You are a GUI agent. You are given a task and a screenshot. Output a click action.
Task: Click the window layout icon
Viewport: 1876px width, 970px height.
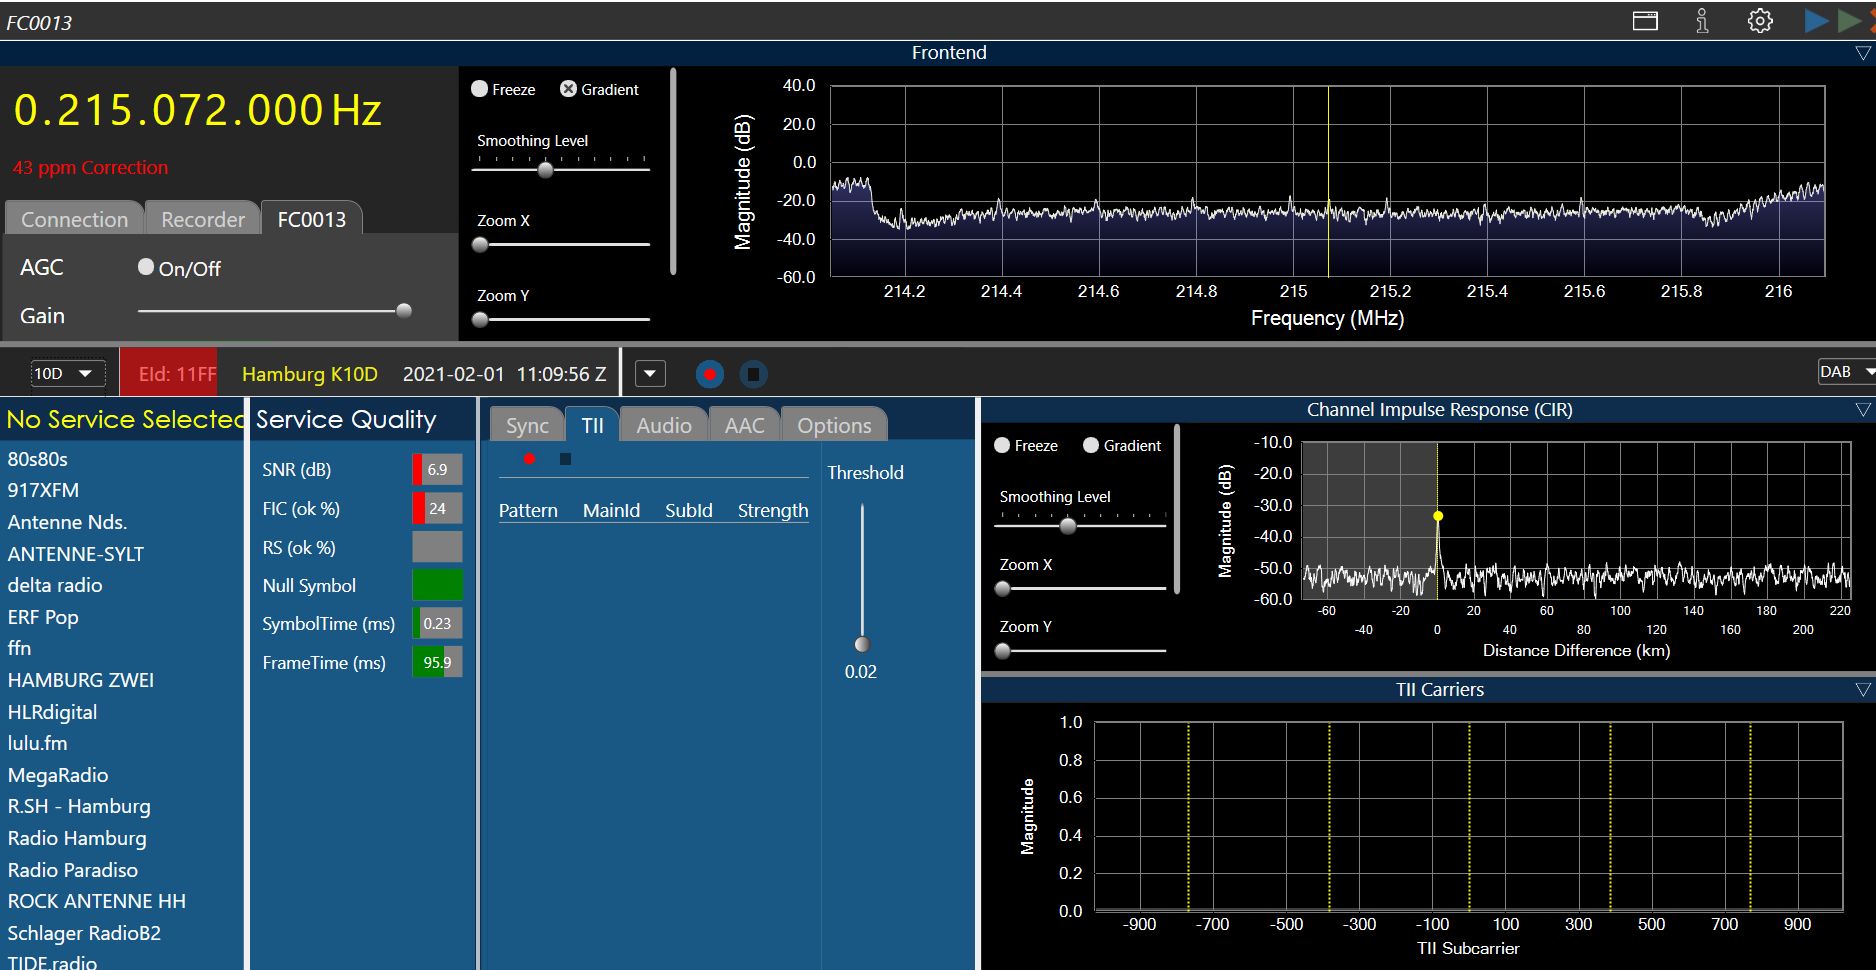[1645, 21]
